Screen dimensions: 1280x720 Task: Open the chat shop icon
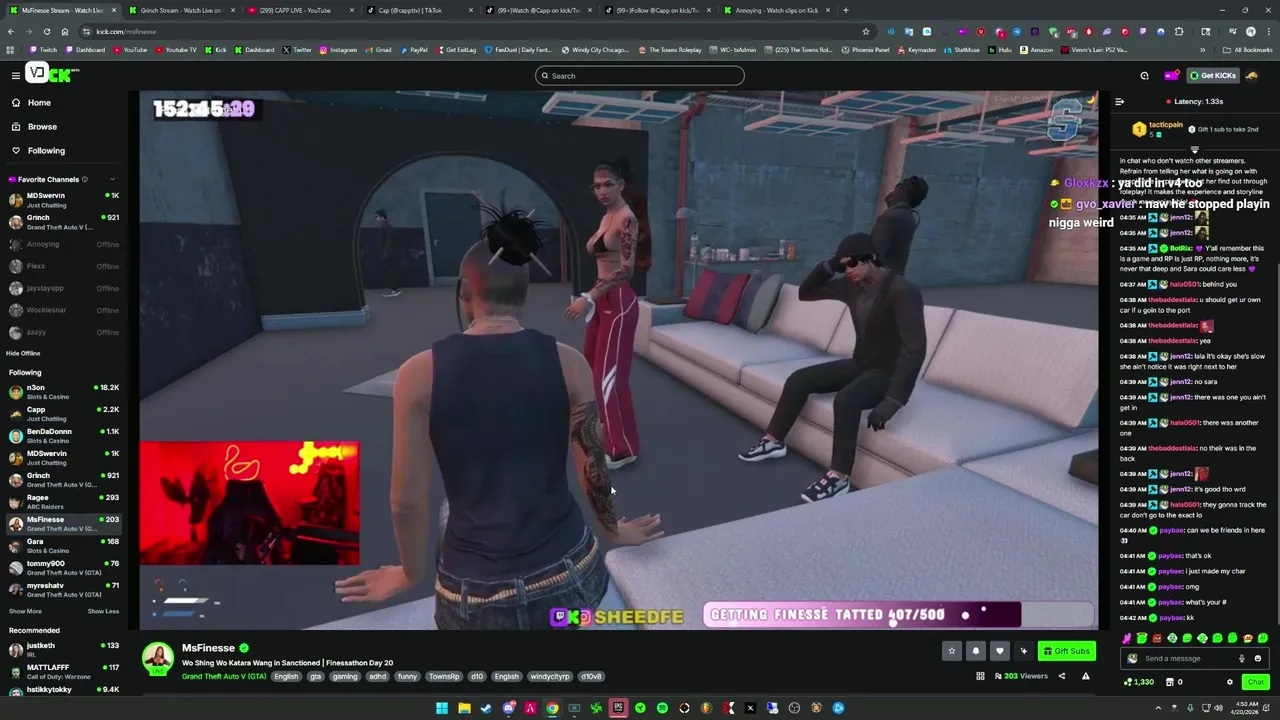(1169, 682)
